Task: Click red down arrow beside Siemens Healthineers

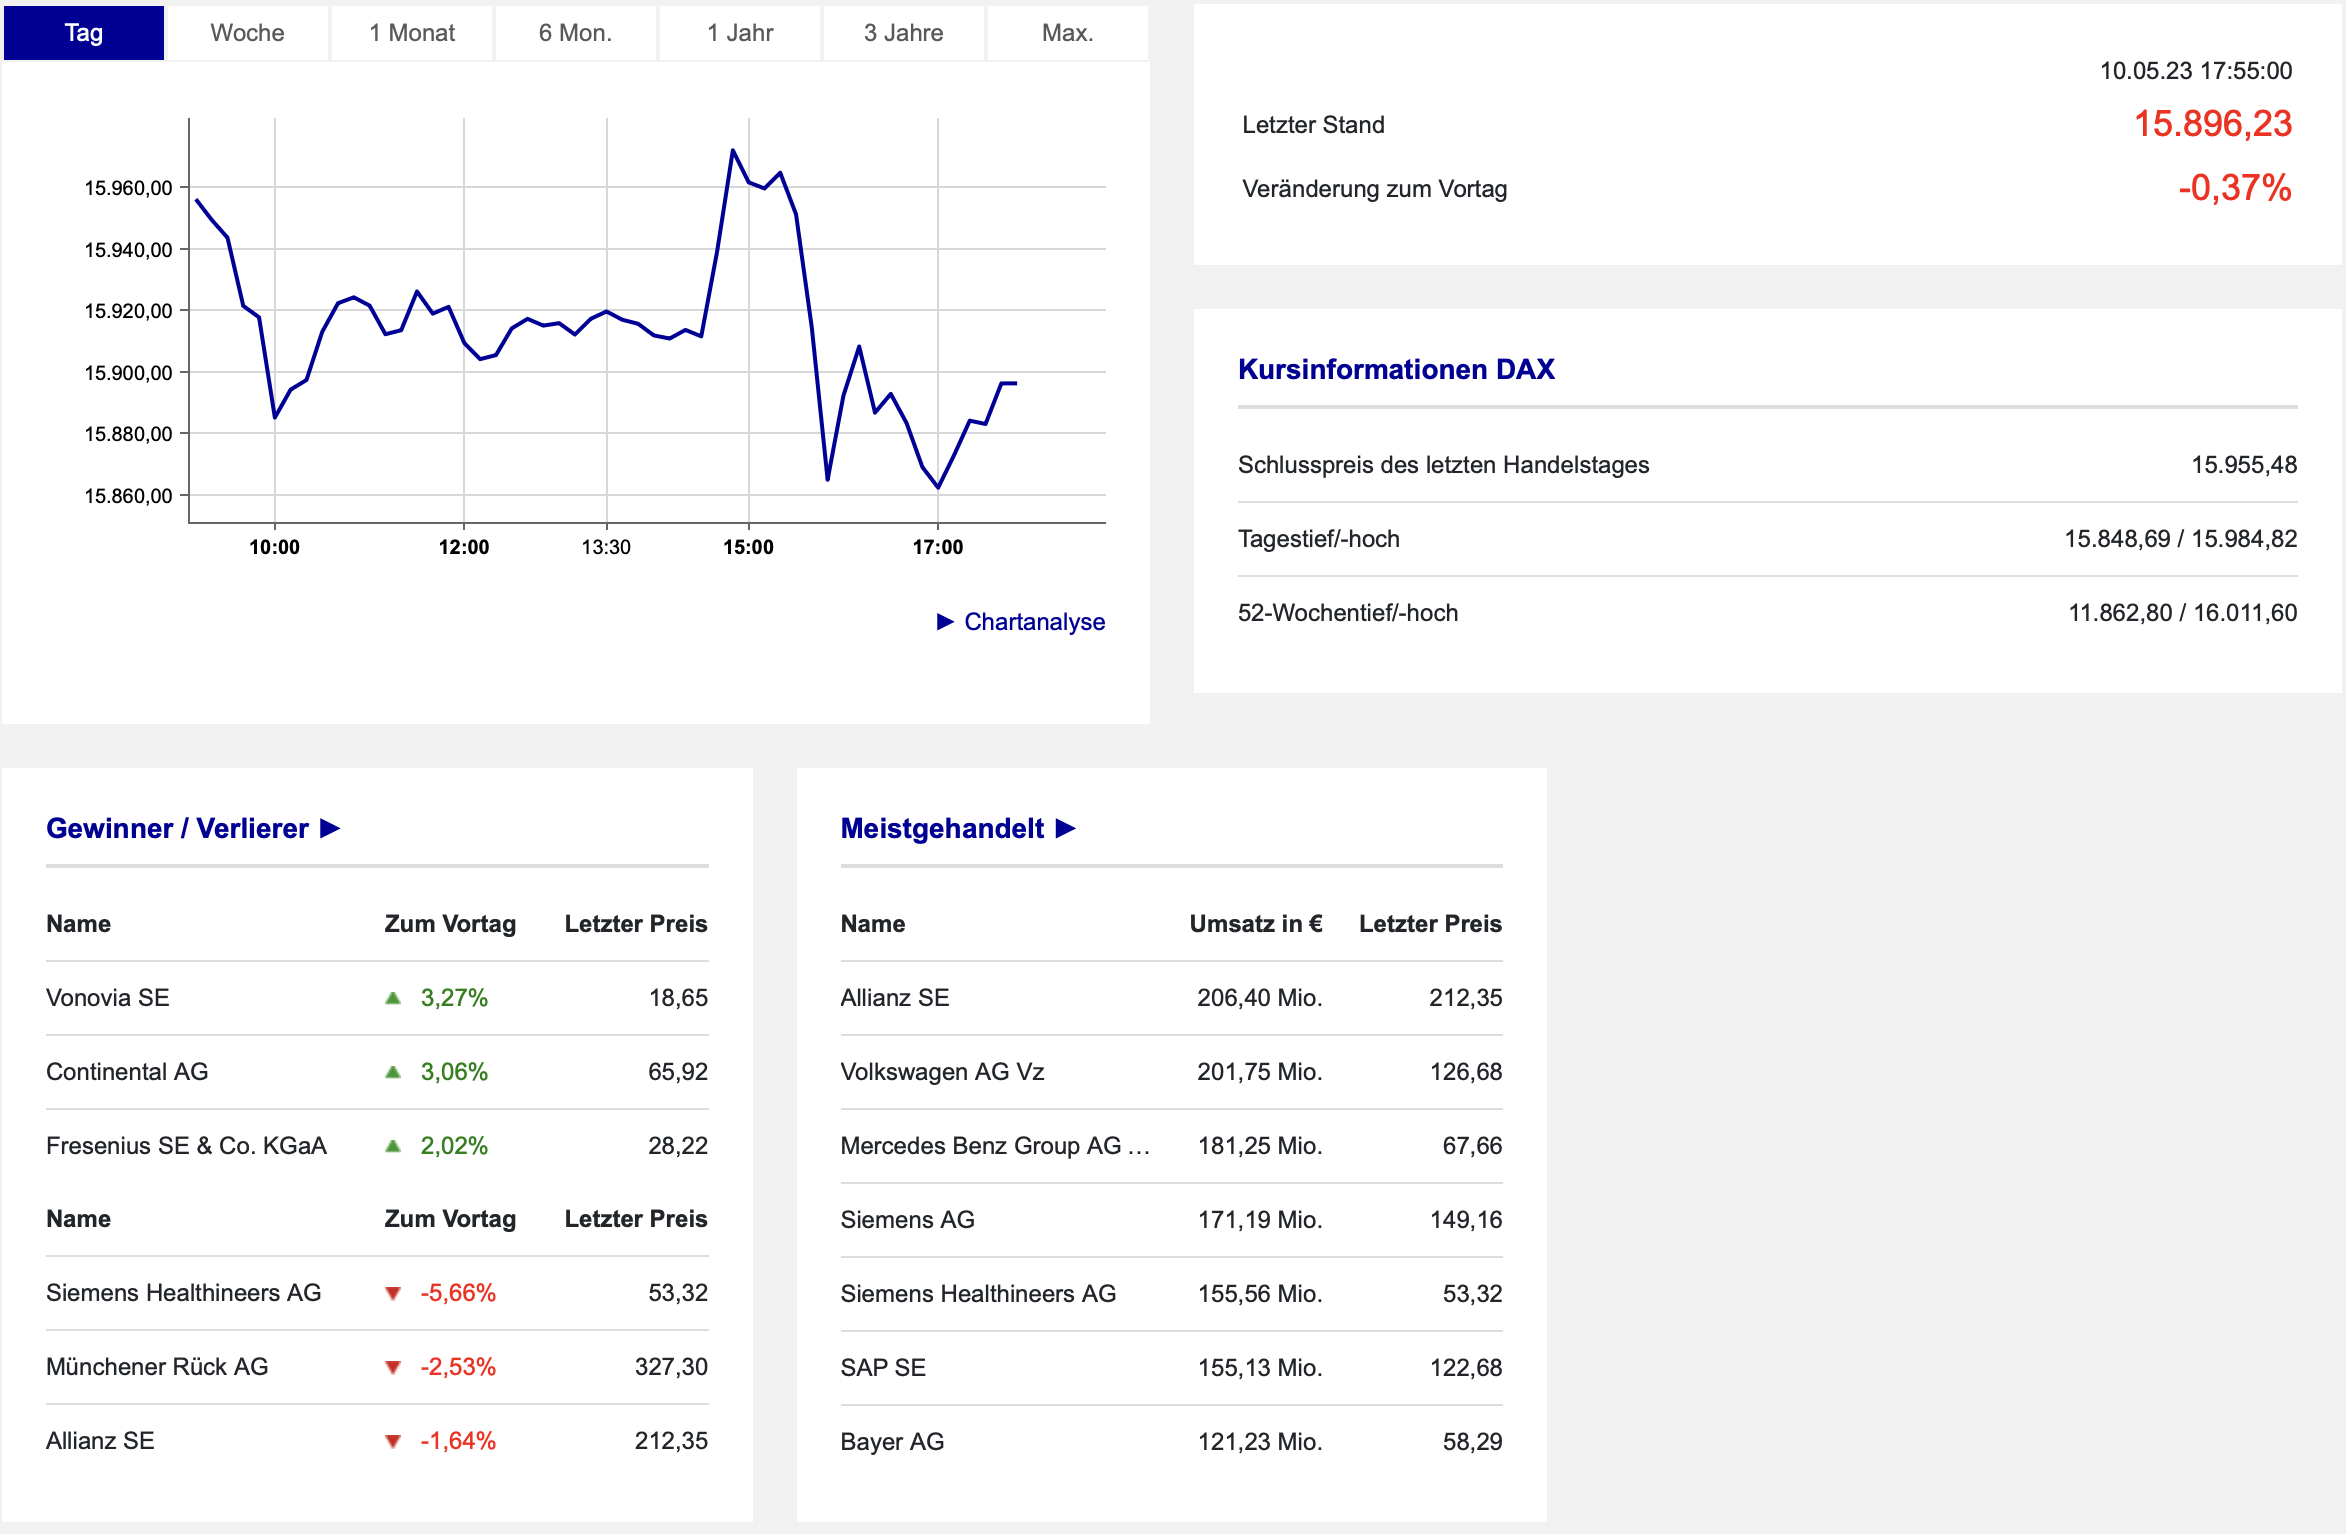Action: (x=393, y=1294)
